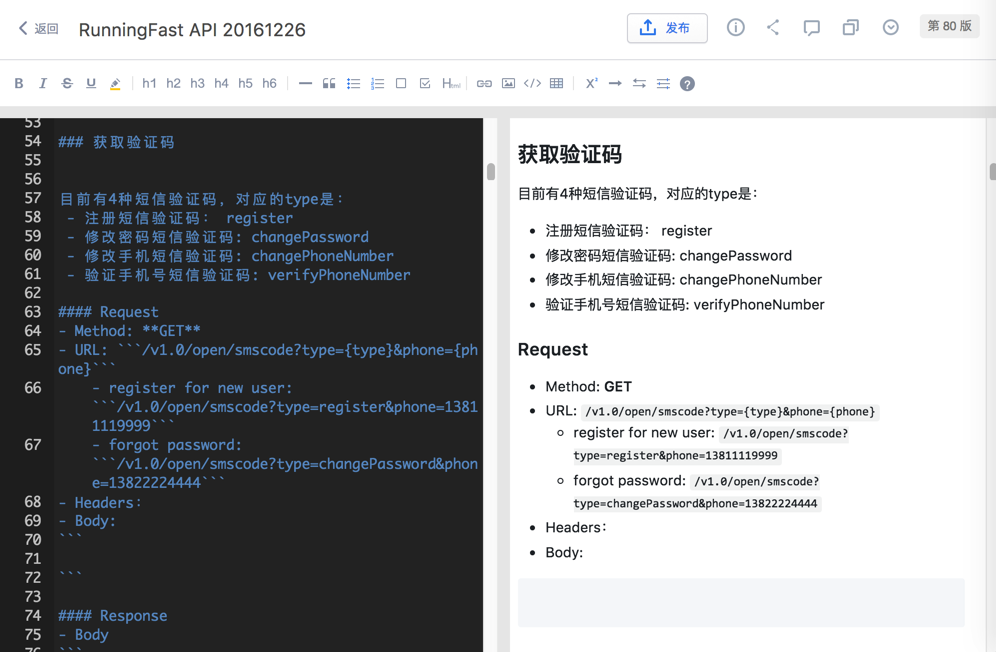Insert a horizontal rule
Image resolution: width=996 pixels, height=652 pixels.
(x=306, y=83)
